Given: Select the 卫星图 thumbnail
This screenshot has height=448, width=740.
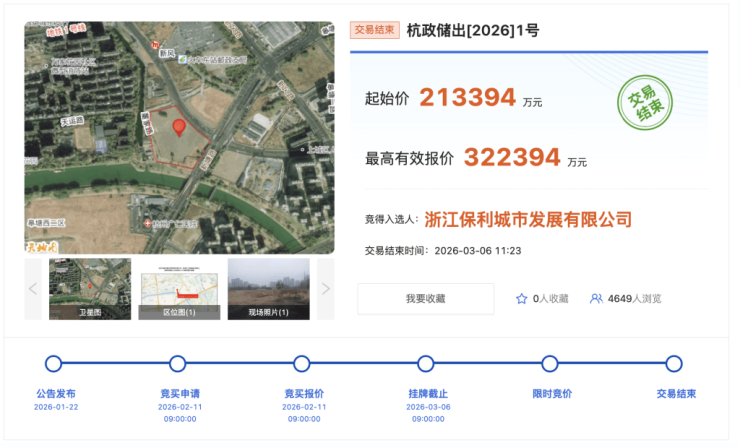Looking at the screenshot, I should [90, 289].
